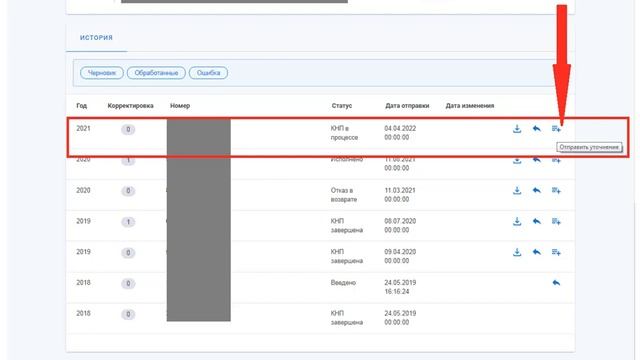Select the Введено status cell
This screenshot has width=640, height=360.
click(x=343, y=283)
